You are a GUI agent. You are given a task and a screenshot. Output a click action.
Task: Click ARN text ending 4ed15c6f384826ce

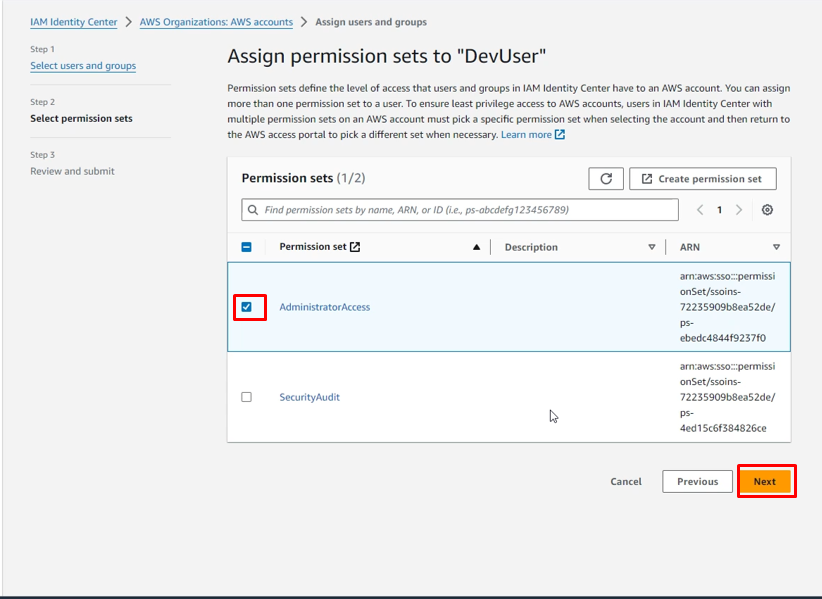[x=728, y=397]
